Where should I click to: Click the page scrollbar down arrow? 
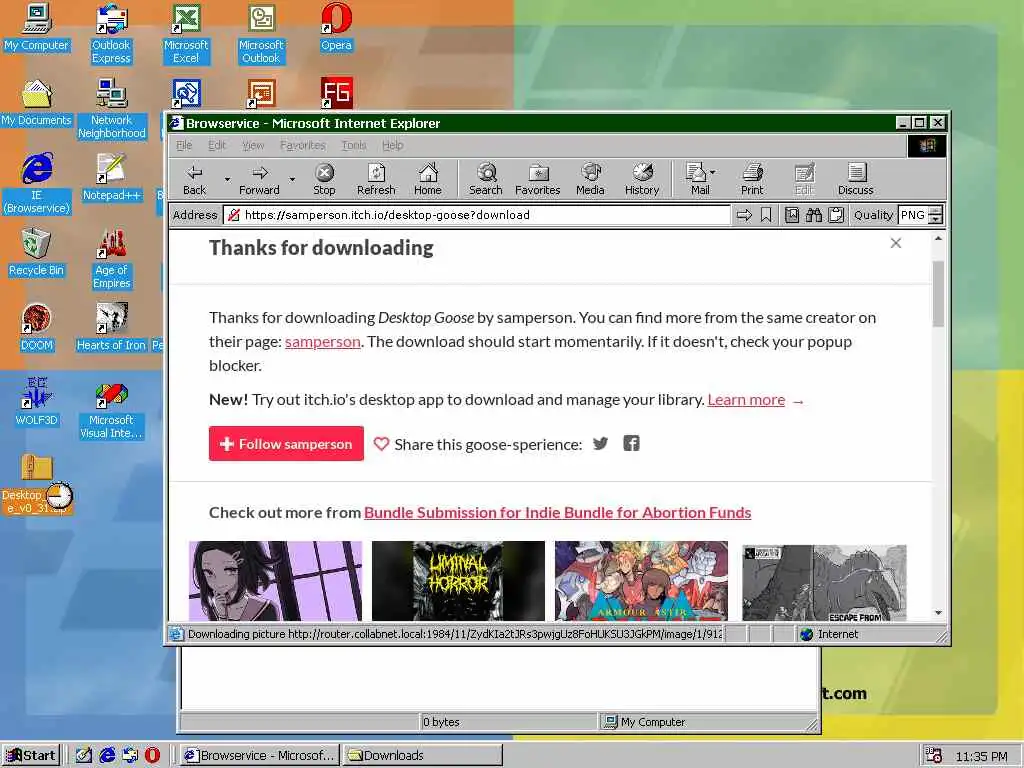[x=938, y=613]
